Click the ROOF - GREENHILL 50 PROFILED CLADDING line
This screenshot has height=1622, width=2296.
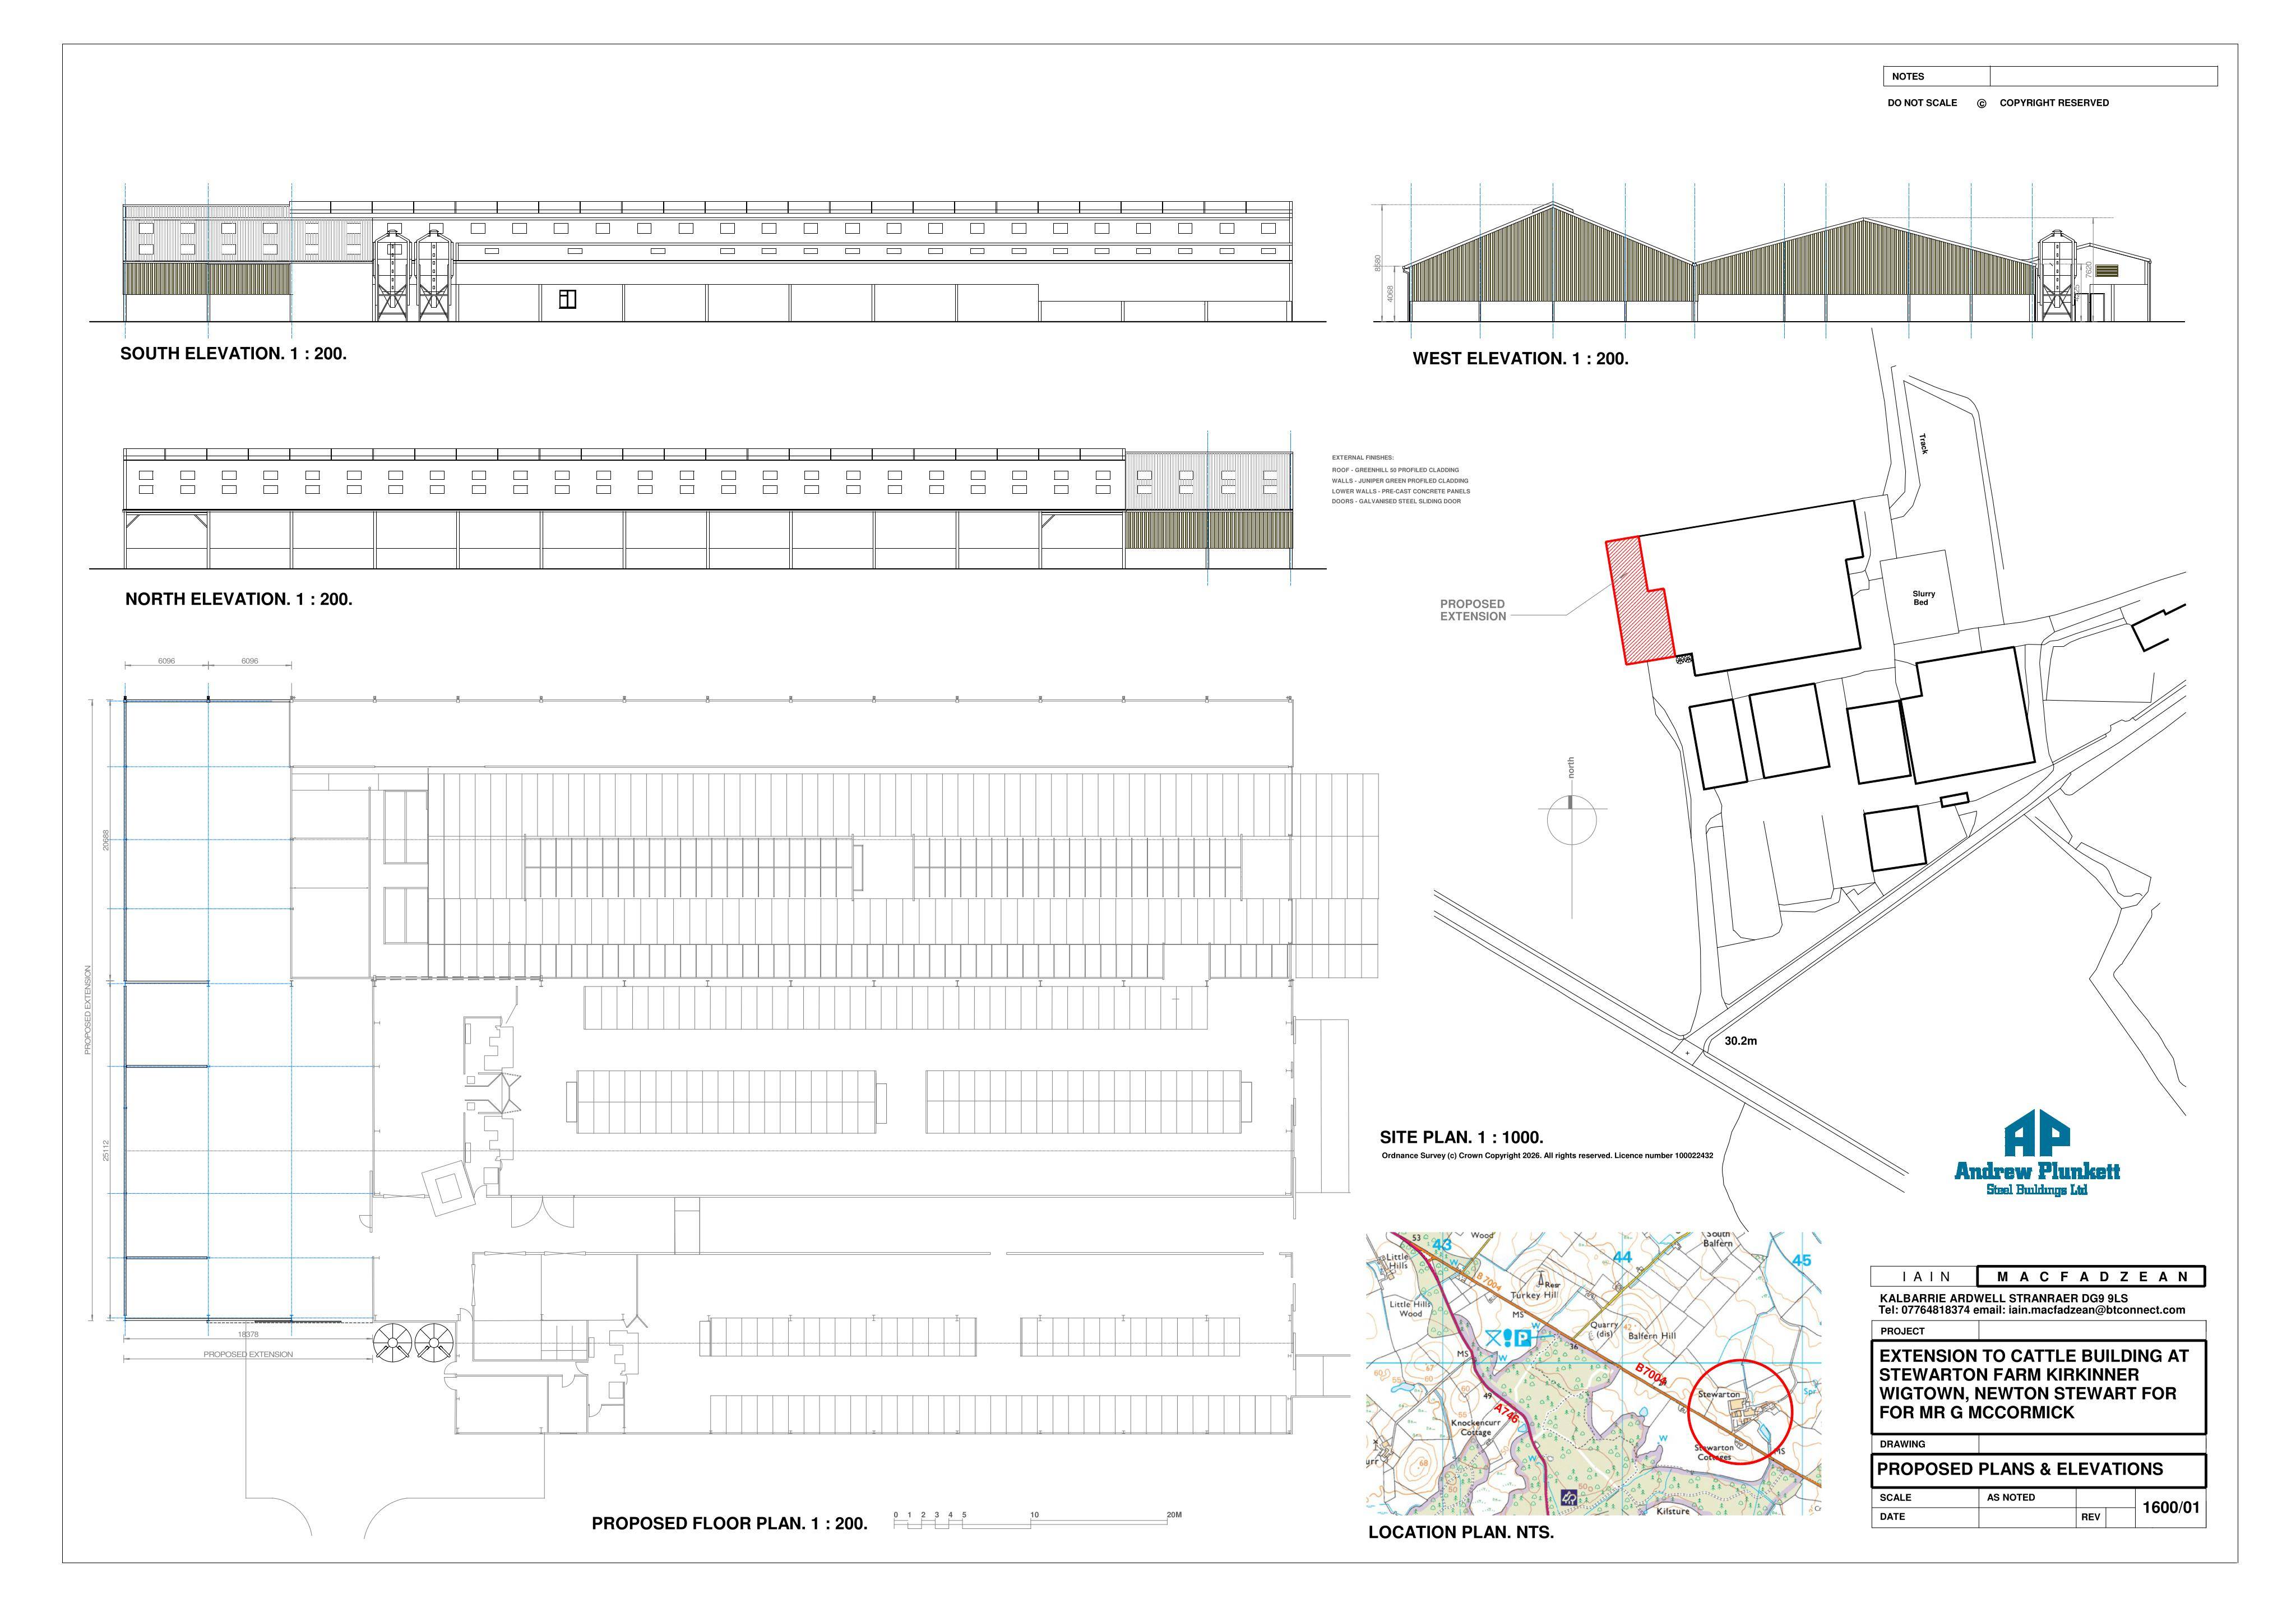click(x=1395, y=470)
